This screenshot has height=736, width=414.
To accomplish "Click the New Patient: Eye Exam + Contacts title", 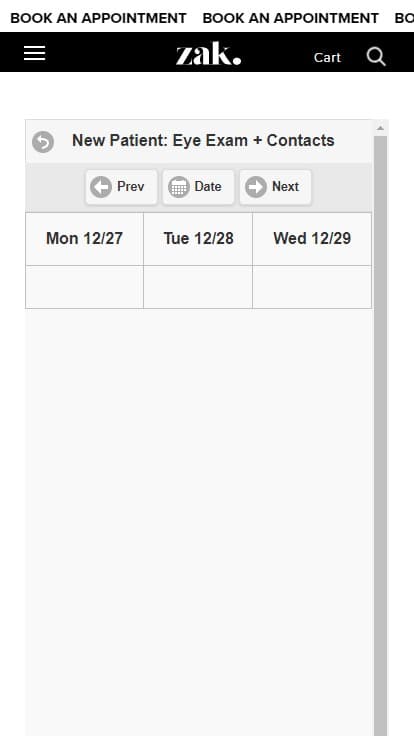I will click(x=203, y=140).
